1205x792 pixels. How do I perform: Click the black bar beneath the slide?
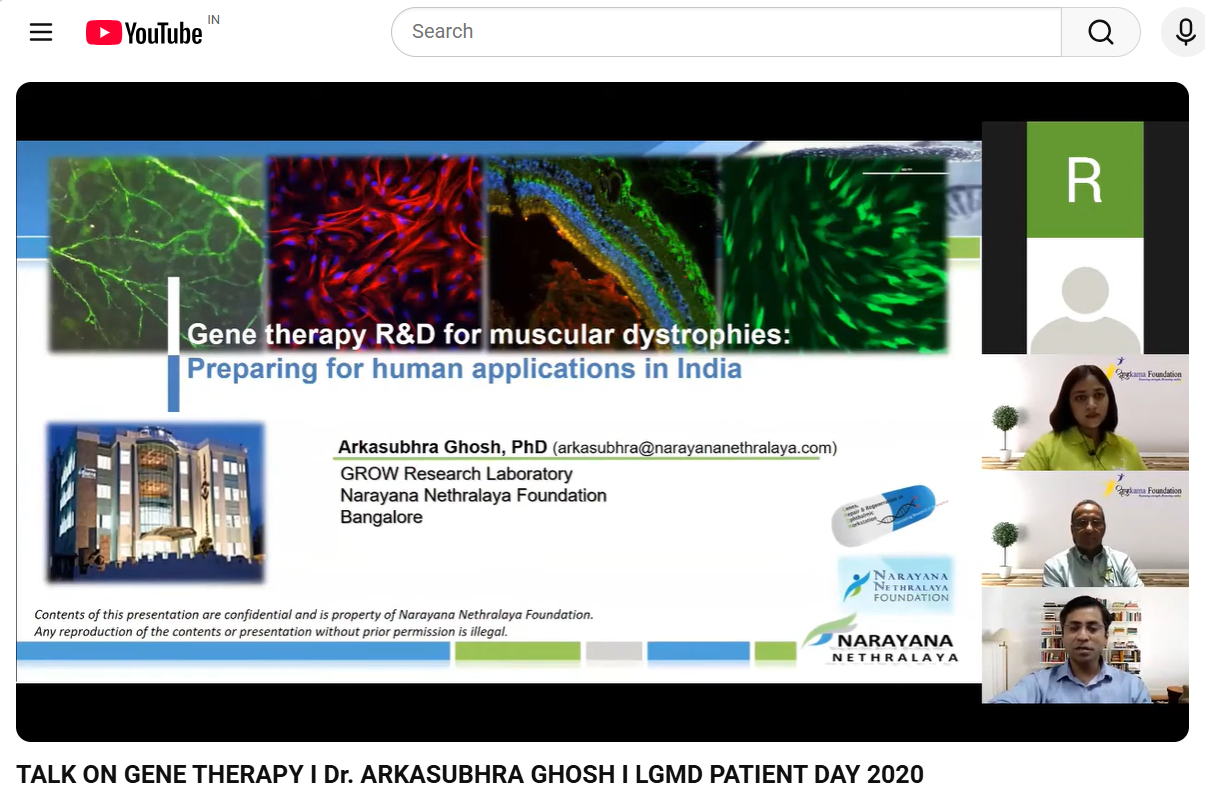click(500, 712)
